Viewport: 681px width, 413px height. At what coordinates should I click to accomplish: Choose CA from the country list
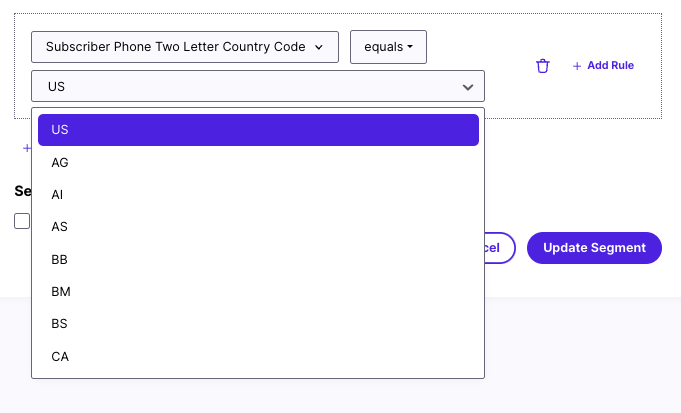click(258, 357)
